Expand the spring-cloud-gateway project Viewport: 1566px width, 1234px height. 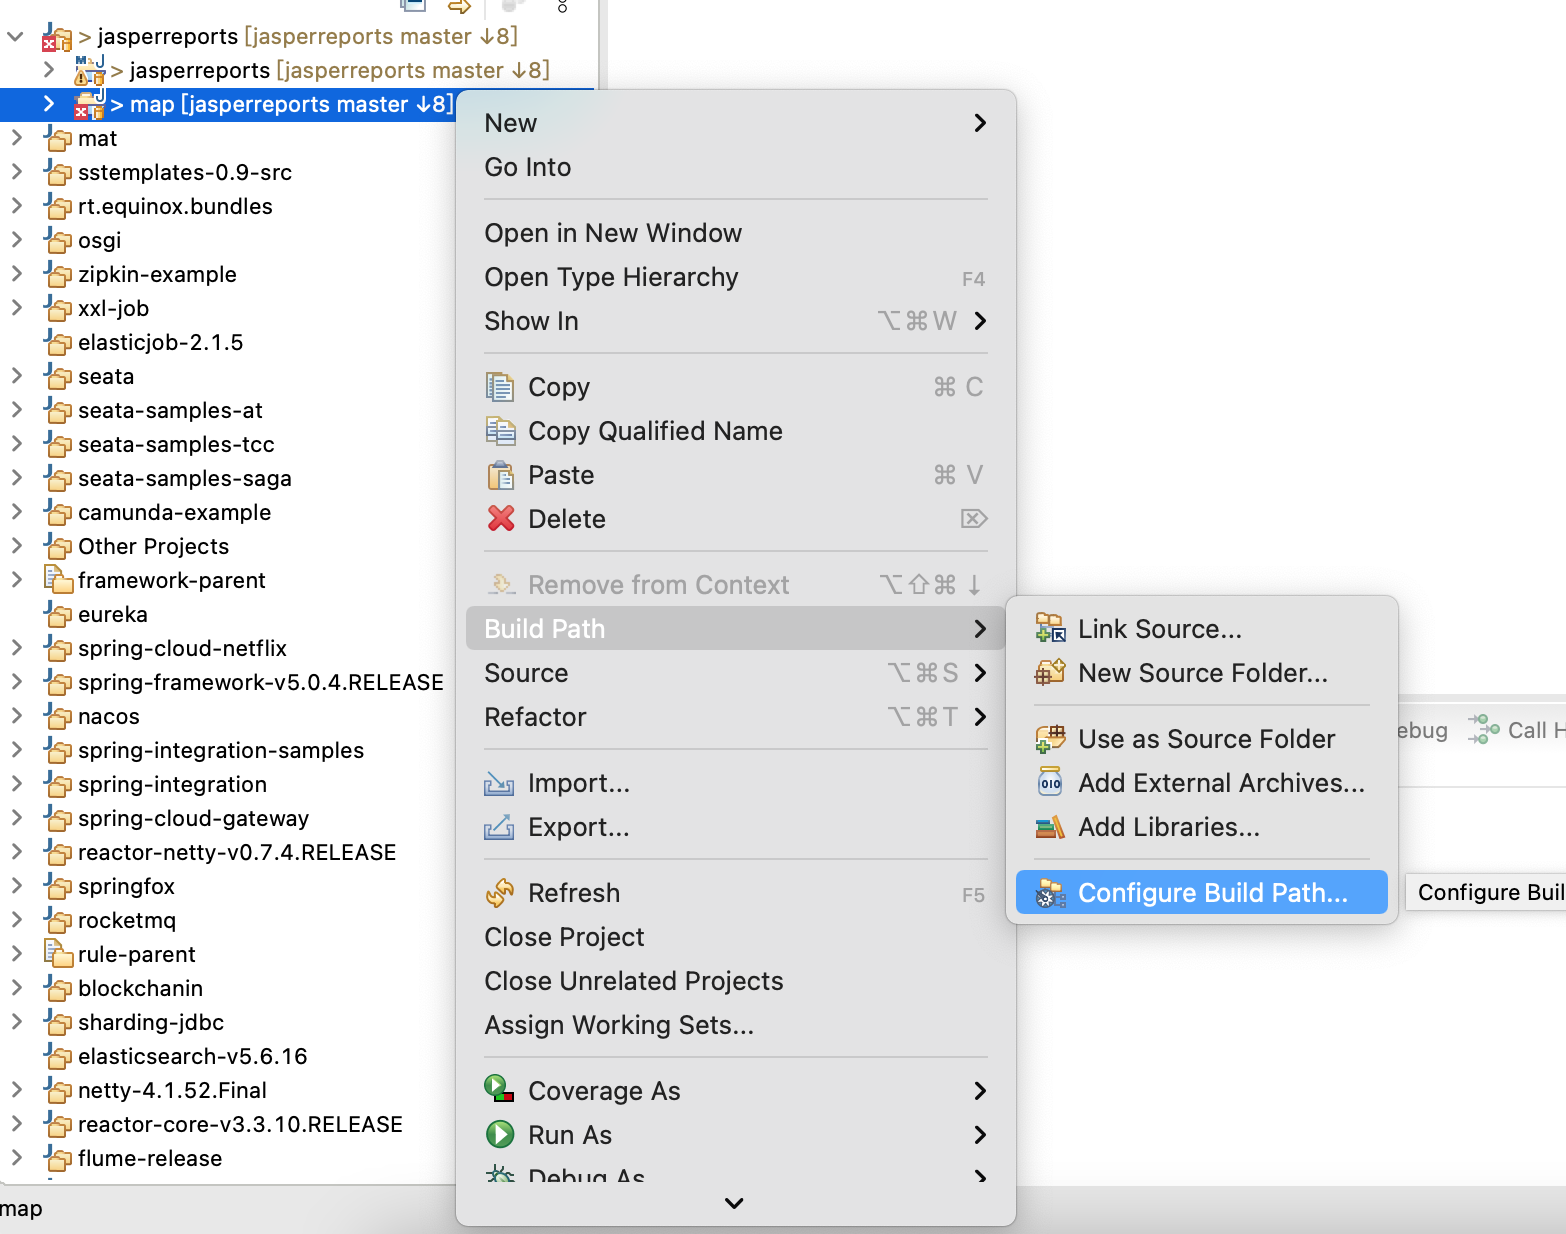click(x=16, y=818)
